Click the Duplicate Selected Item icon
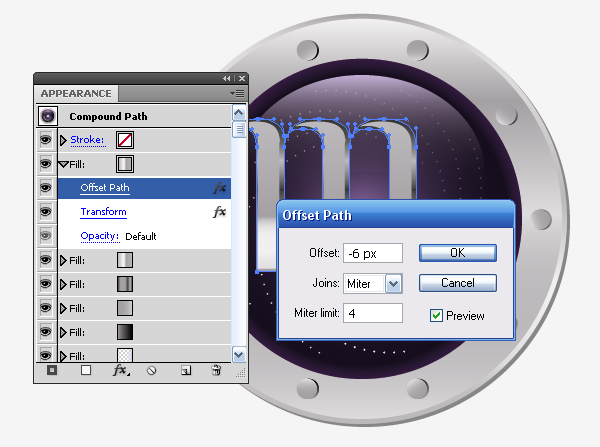600x447 pixels. pos(186,370)
